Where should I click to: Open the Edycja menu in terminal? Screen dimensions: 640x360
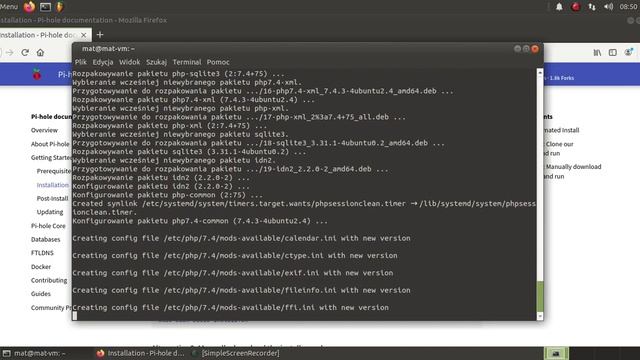click(103, 62)
